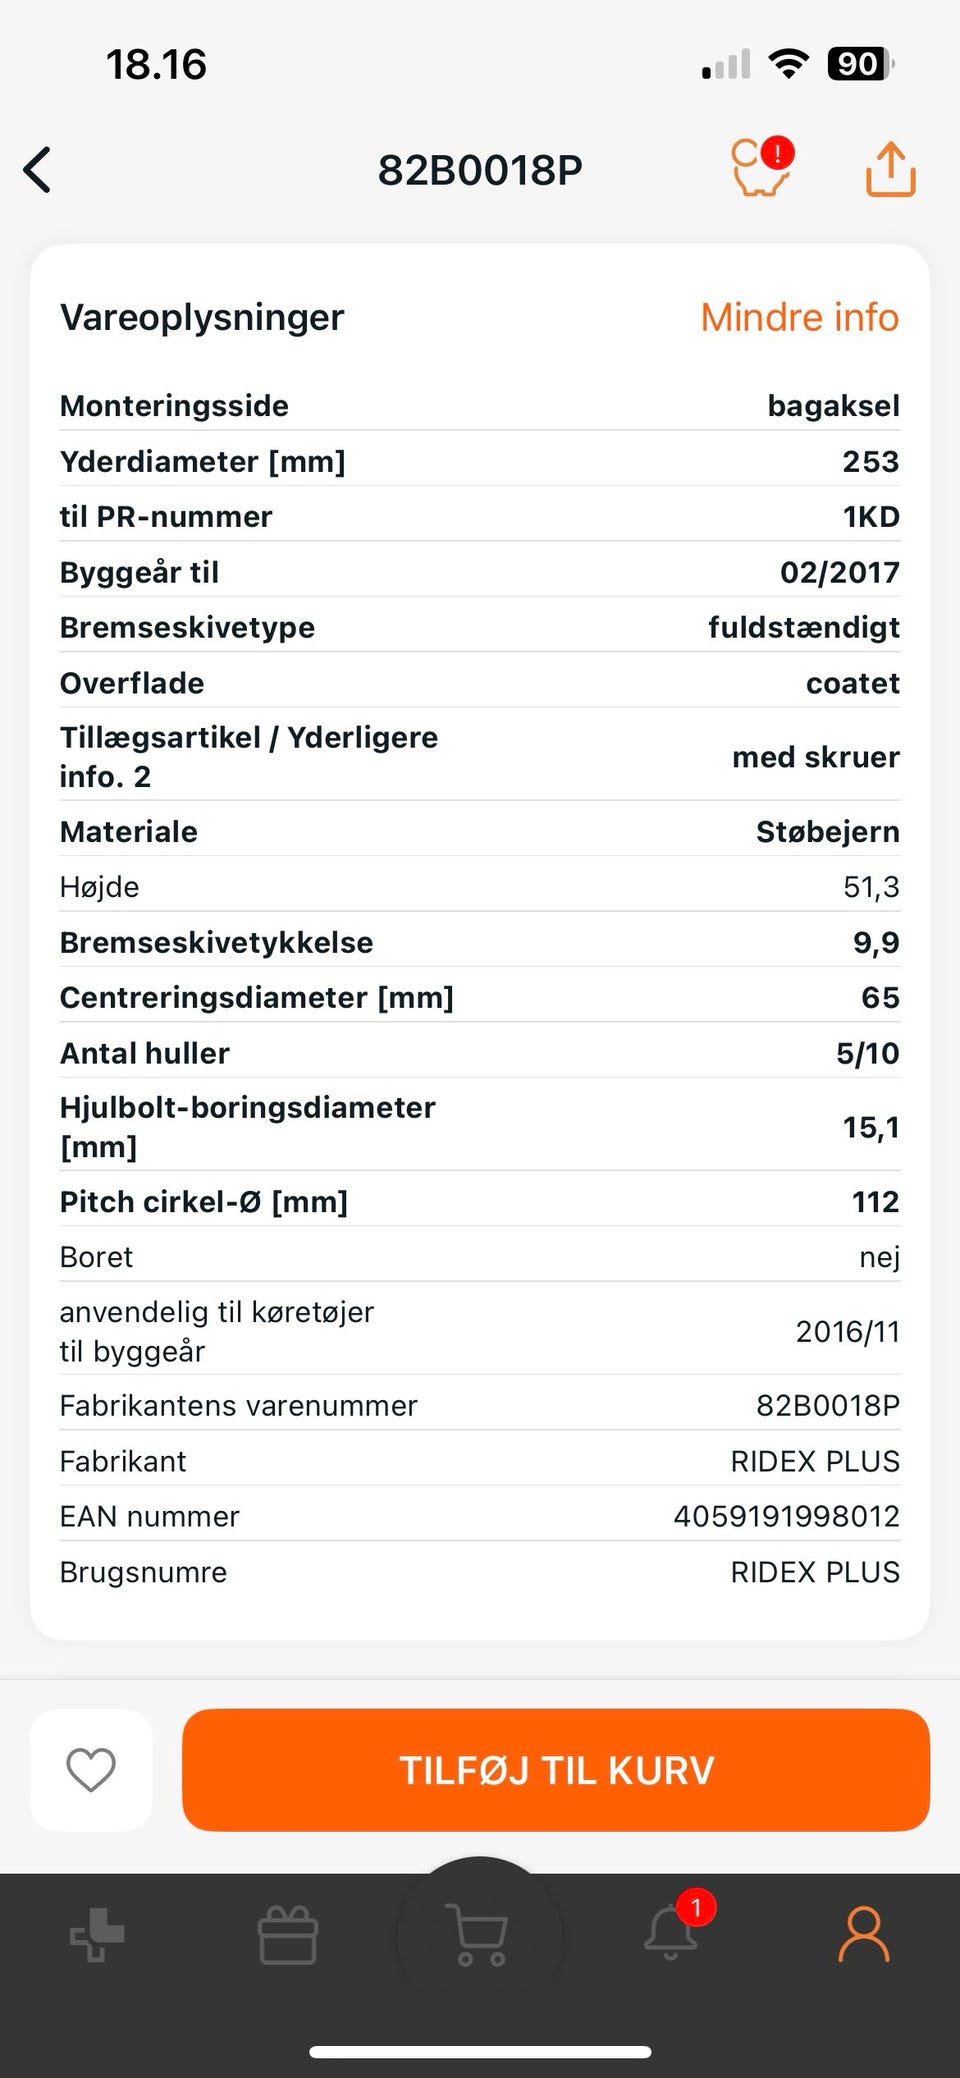Tap the EAN number 4059191998012
The height and width of the screenshot is (2078, 960).
click(786, 1516)
